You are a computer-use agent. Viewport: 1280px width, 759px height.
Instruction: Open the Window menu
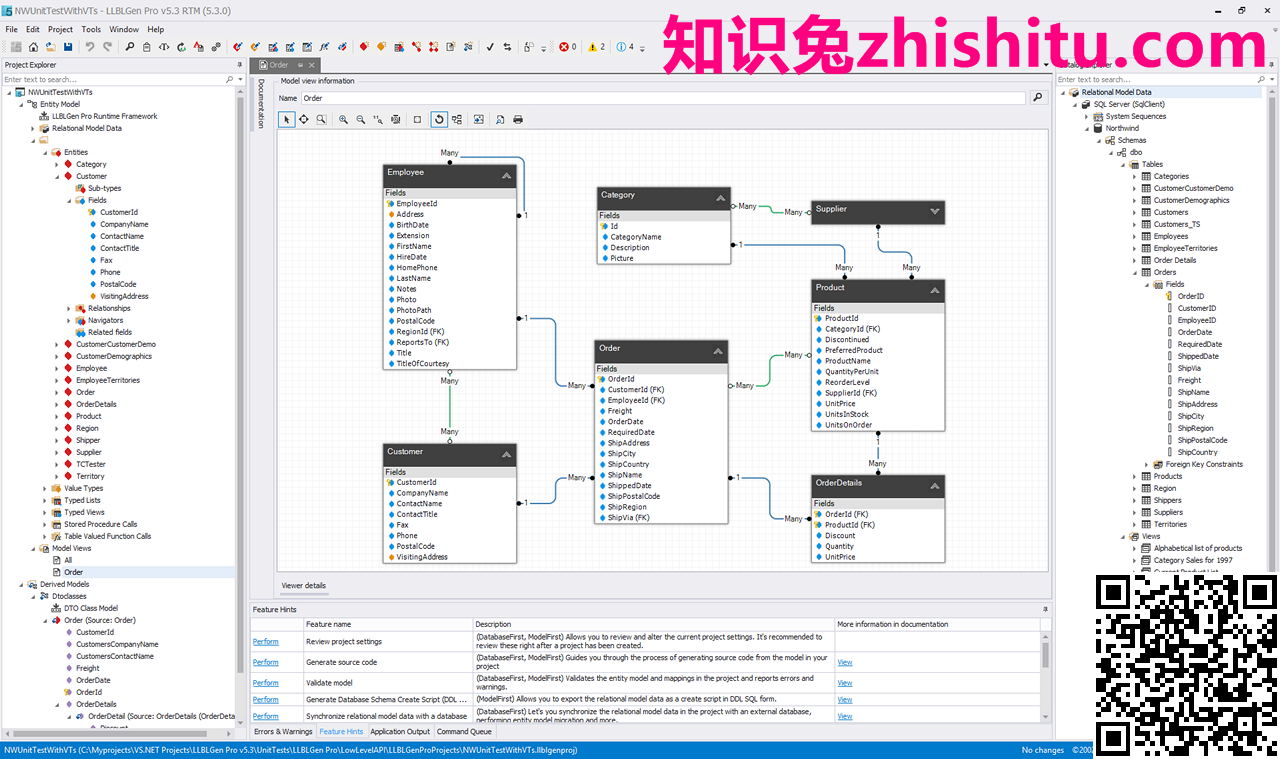(x=124, y=30)
